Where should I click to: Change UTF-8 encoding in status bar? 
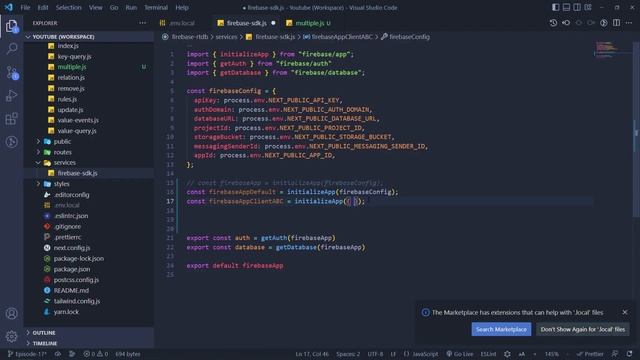[375, 354]
